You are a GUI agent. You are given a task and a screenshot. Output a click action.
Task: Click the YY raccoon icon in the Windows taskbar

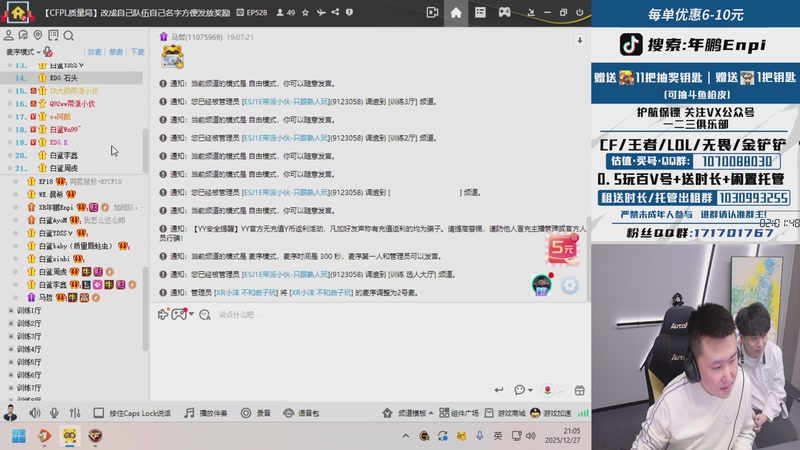tap(69, 436)
